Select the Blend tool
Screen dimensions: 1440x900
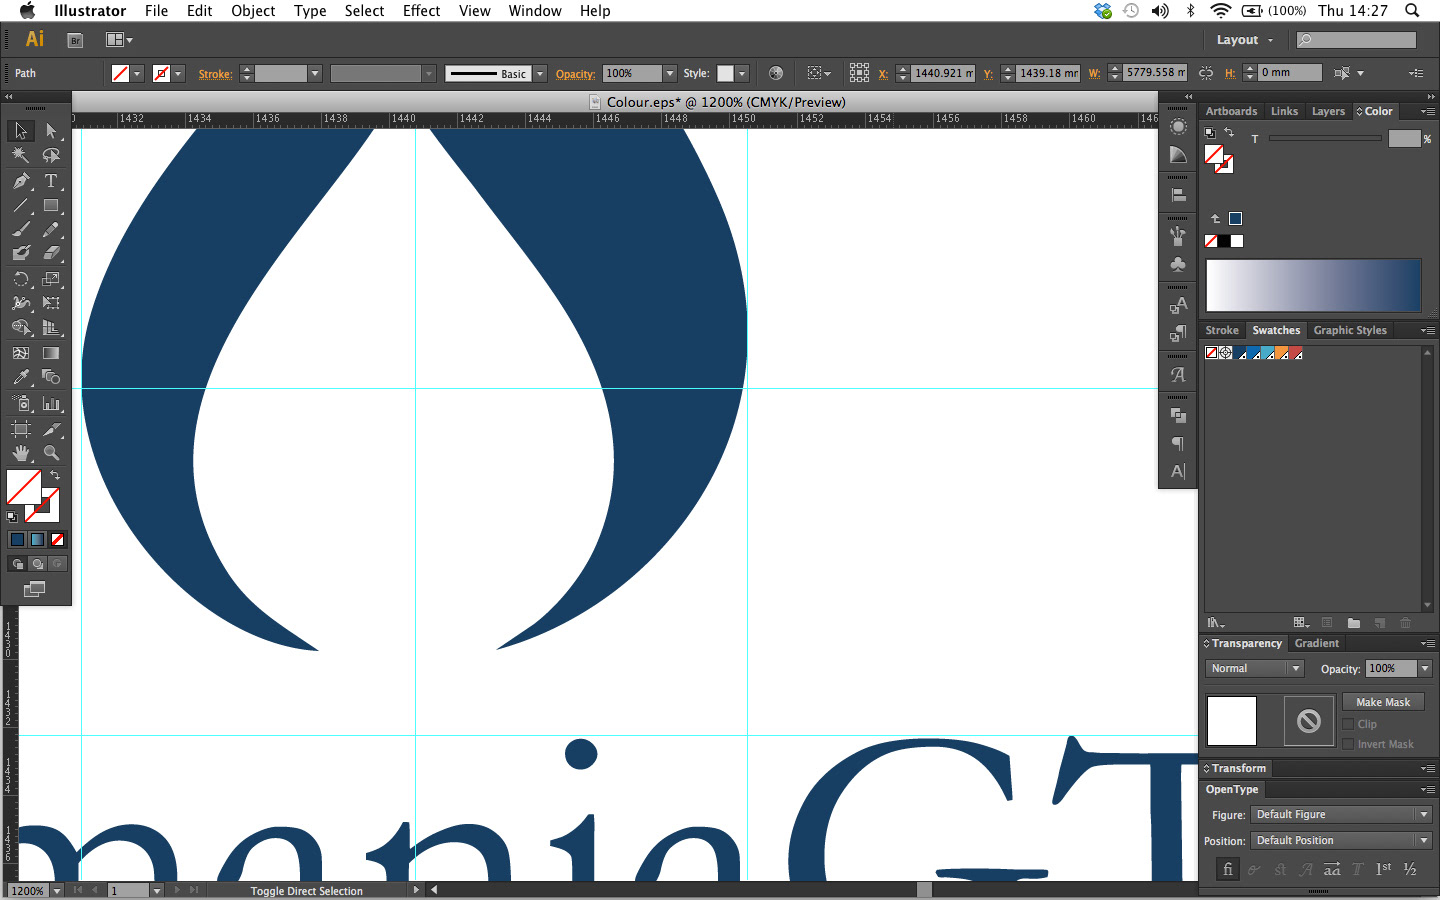click(x=51, y=377)
